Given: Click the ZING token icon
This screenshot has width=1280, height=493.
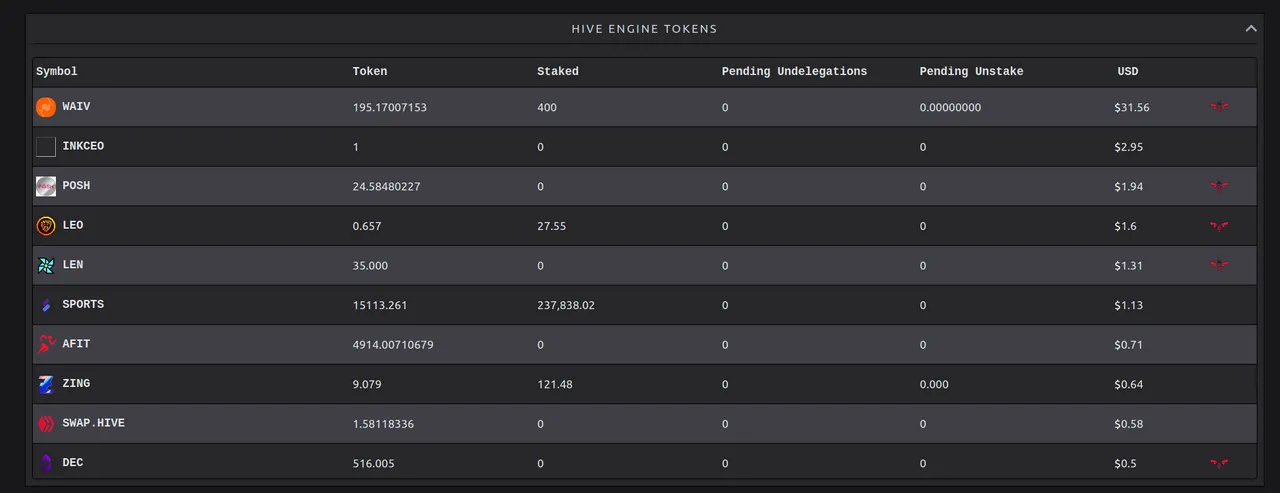Looking at the screenshot, I should [x=46, y=384].
